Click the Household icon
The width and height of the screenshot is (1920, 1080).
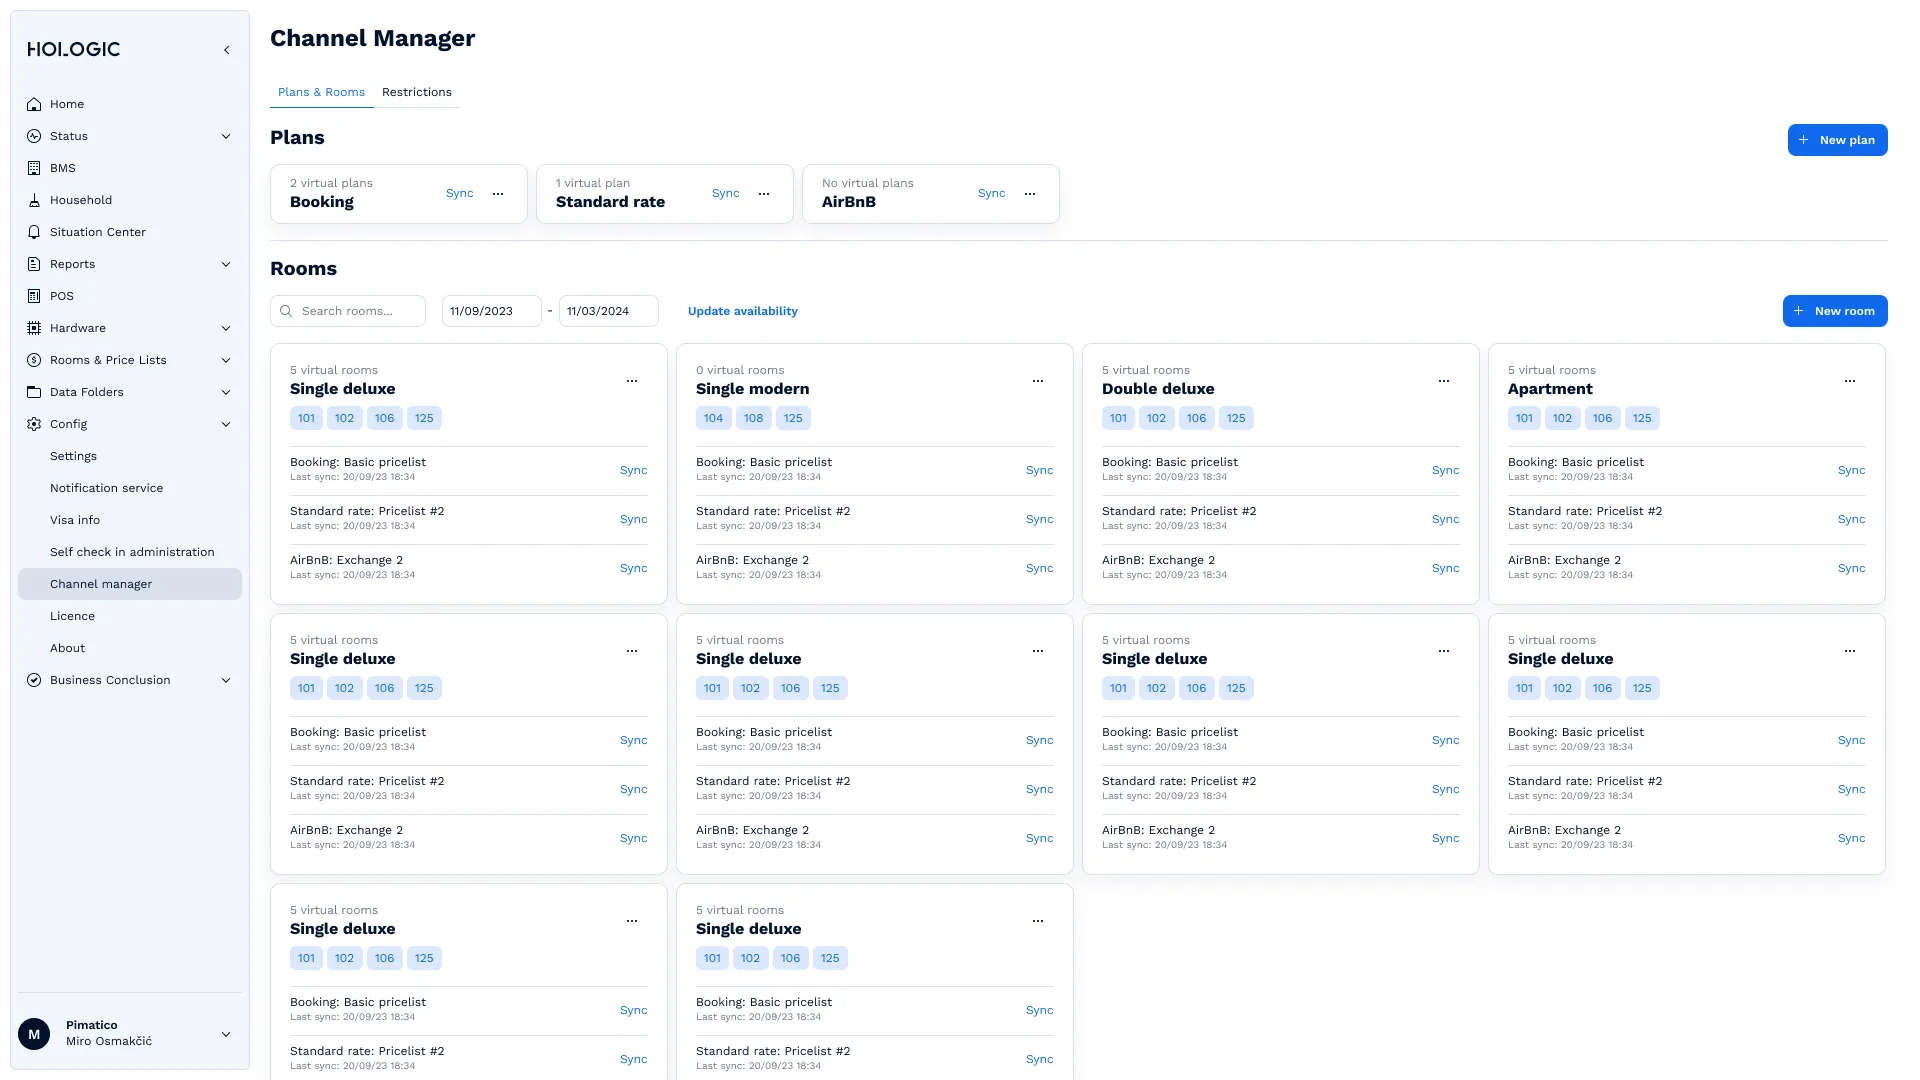point(34,200)
